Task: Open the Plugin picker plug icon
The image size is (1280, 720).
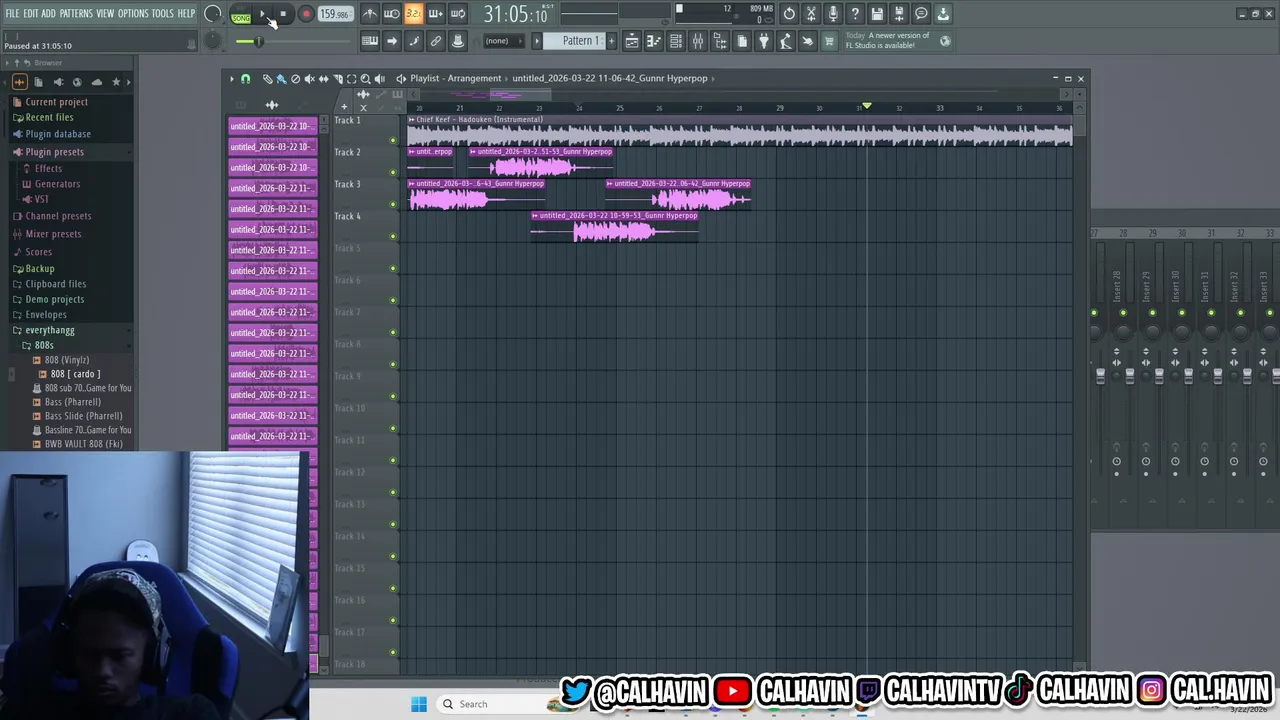Action: click(764, 41)
